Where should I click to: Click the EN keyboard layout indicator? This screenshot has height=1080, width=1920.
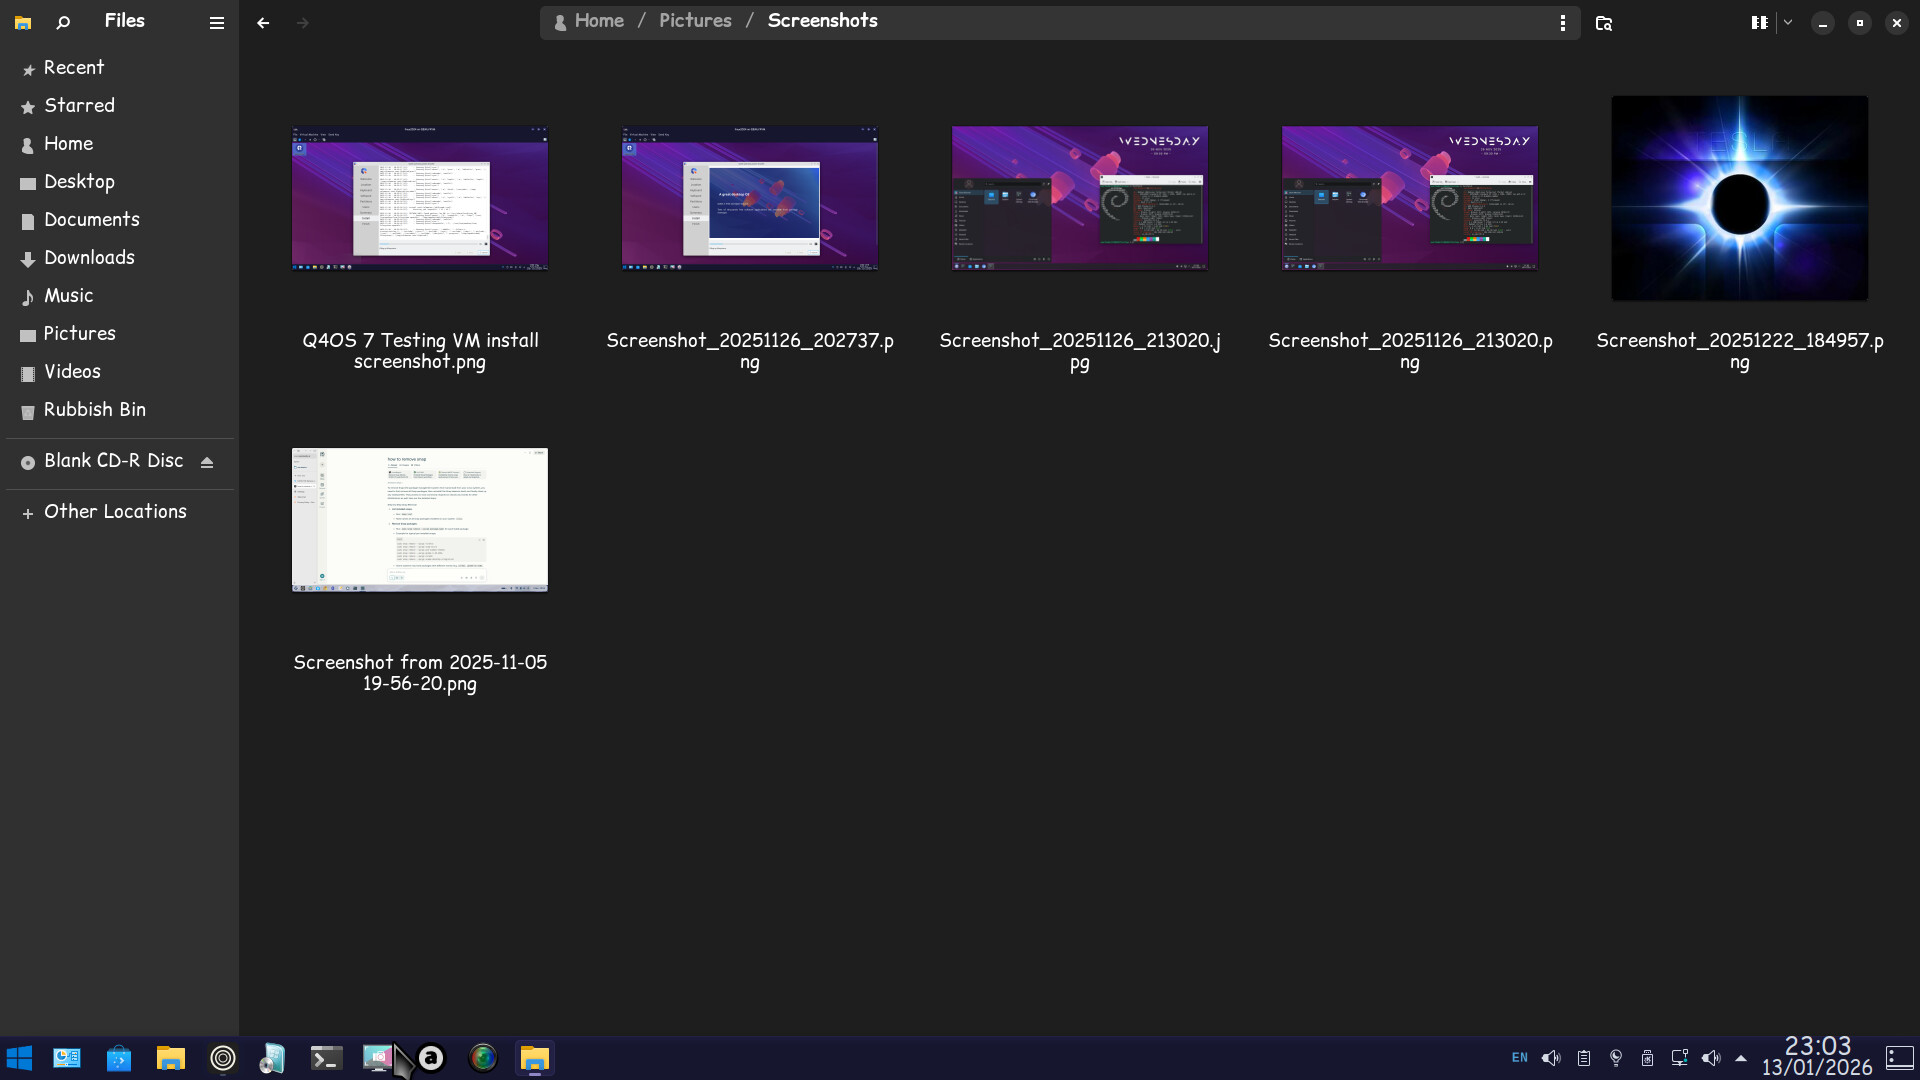pyautogui.click(x=1519, y=1058)
